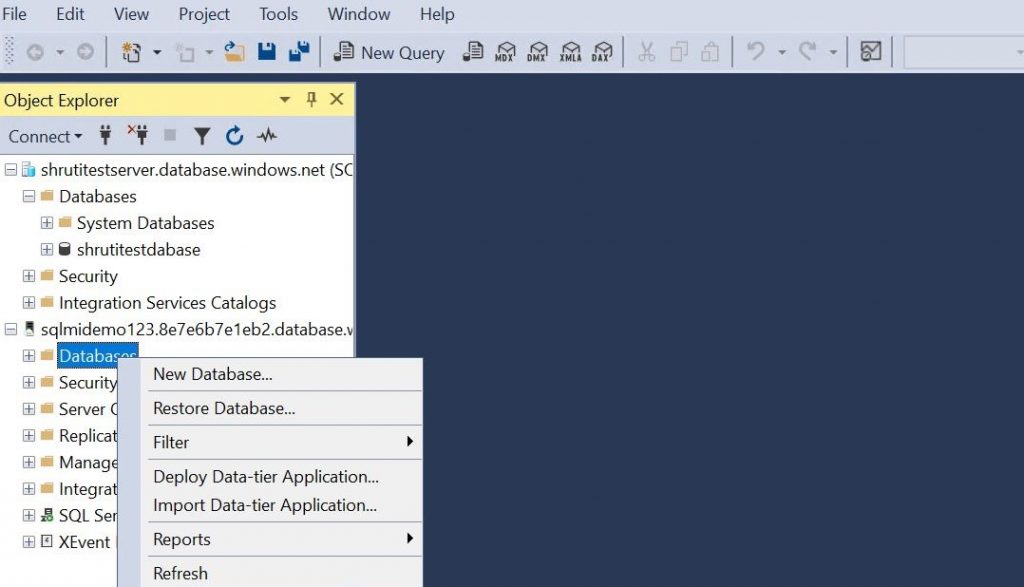Click the Open File folder icon
The image size is (1024, 587).
(x=235, y=52)
